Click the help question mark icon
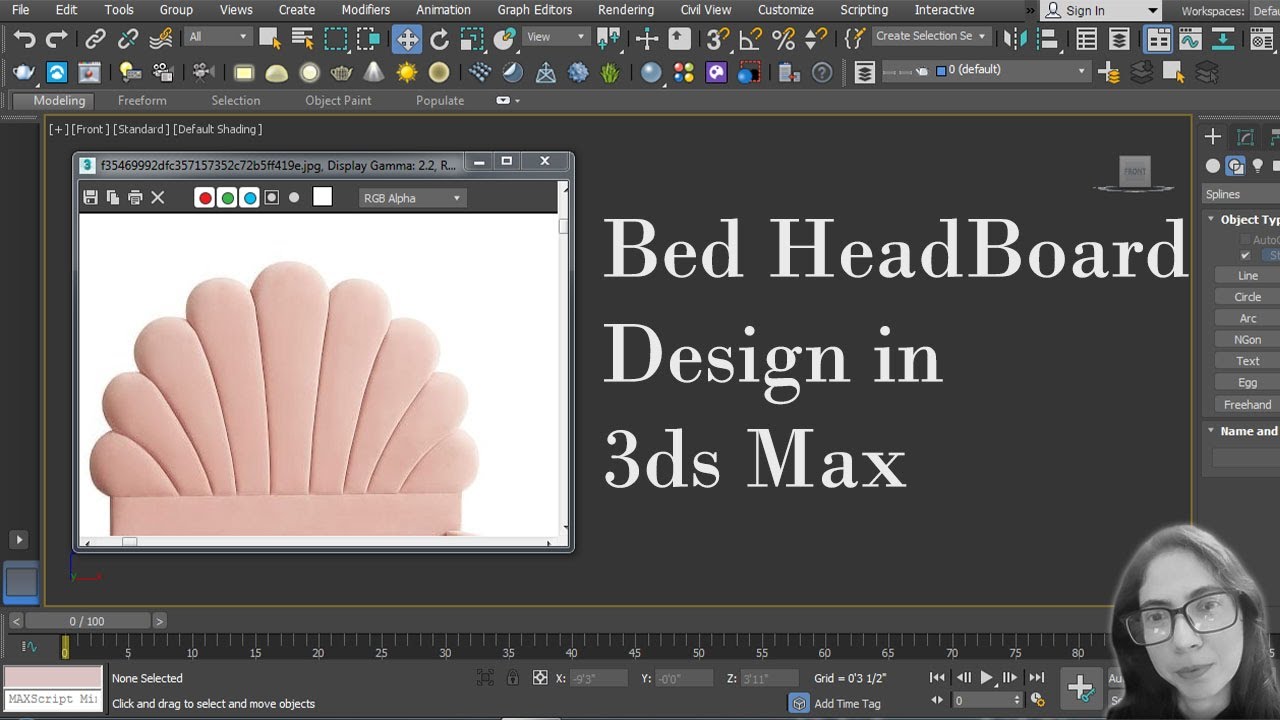 tap(822, 73)
